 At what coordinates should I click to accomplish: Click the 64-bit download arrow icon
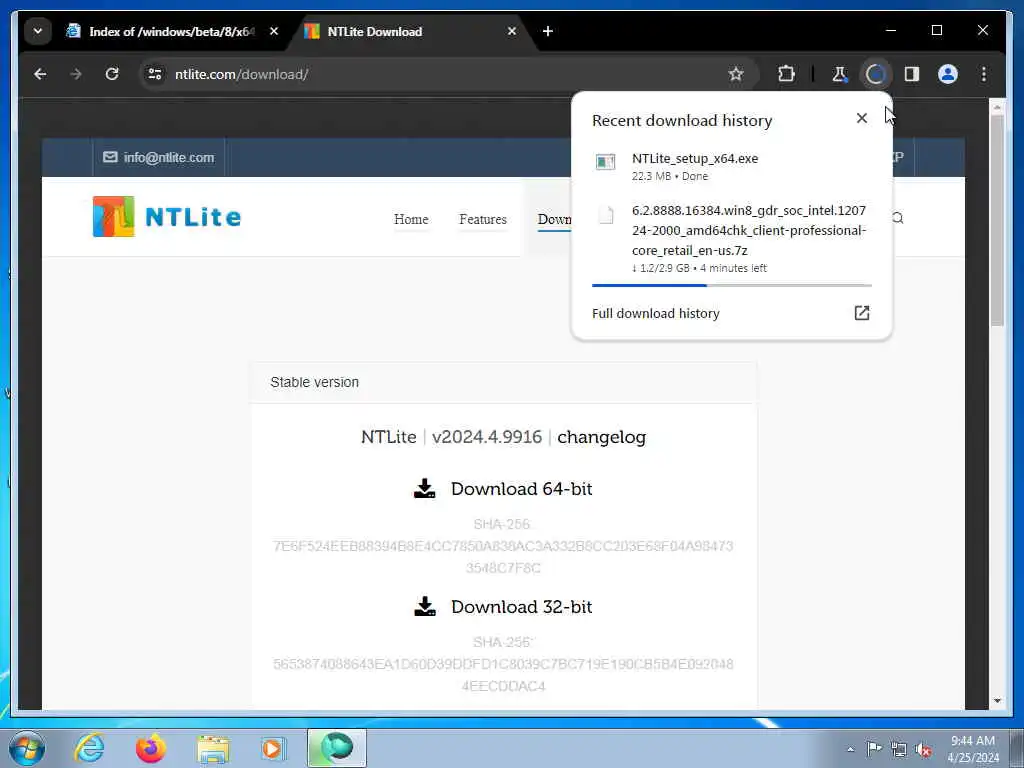[x=424, y=488]
